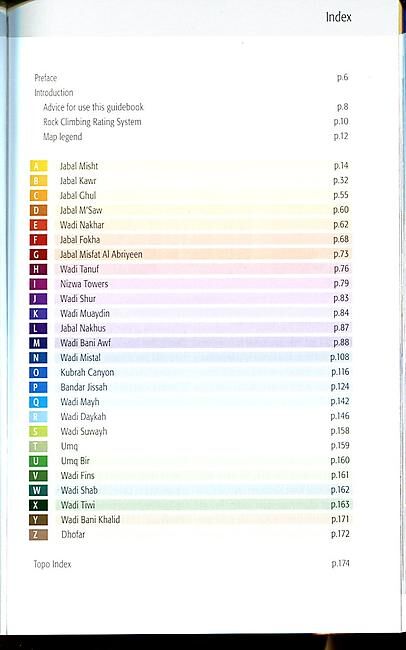406x650 pixels.
Task: Select the Dhofar entry
Action: [73, 534]
